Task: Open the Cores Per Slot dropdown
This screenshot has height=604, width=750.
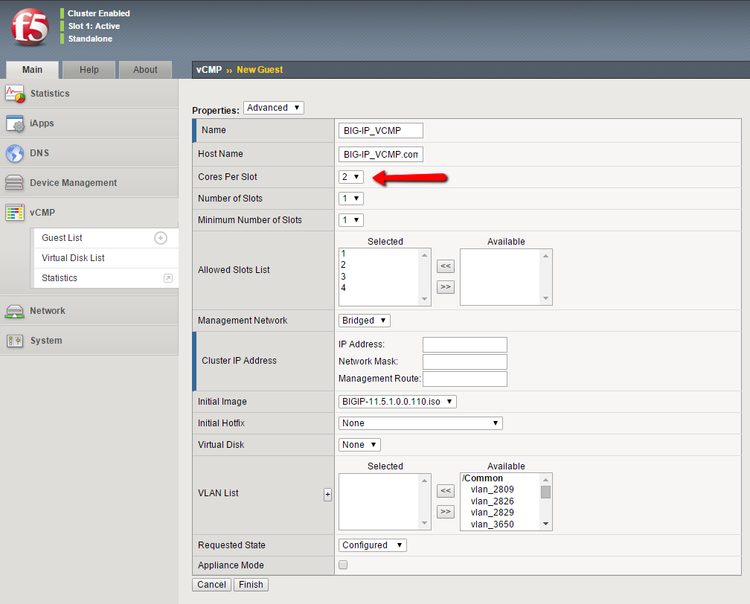Action: (351, 177)
